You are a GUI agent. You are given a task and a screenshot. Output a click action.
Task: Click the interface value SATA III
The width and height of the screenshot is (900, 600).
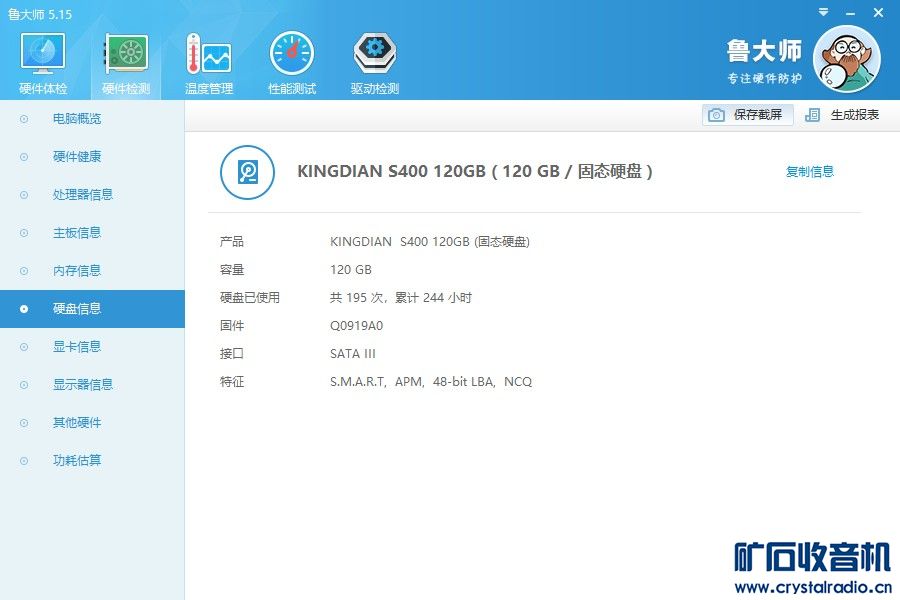352,354
